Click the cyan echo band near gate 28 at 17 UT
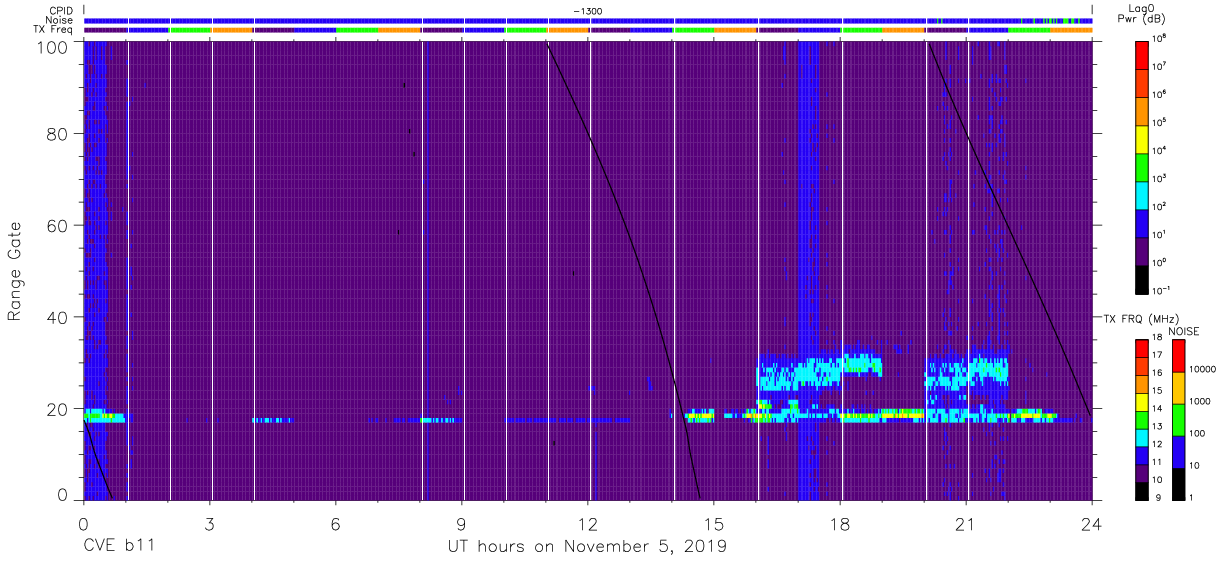Viewport: 1228px width, 567px height. (x=797, y=375)
